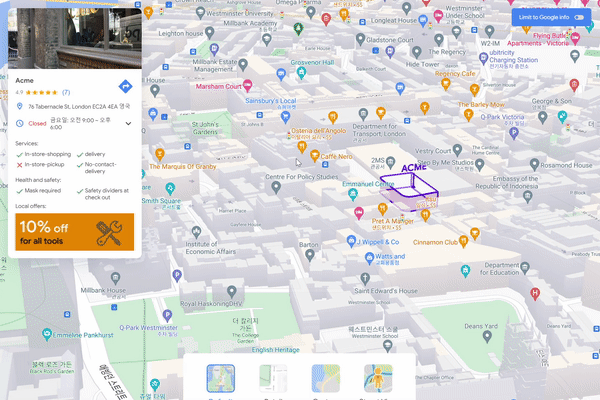The image size is (600, 400).
Task: Click the English Heritage label
Action: coord(276,350)
